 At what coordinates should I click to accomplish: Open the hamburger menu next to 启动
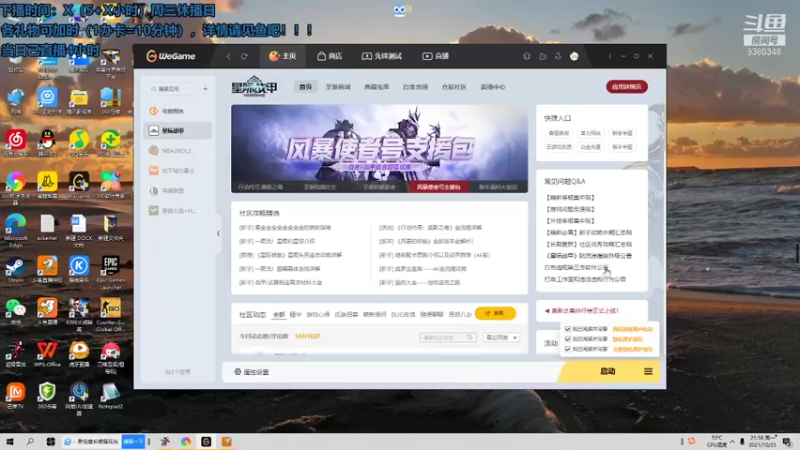[x=648, y=371]
